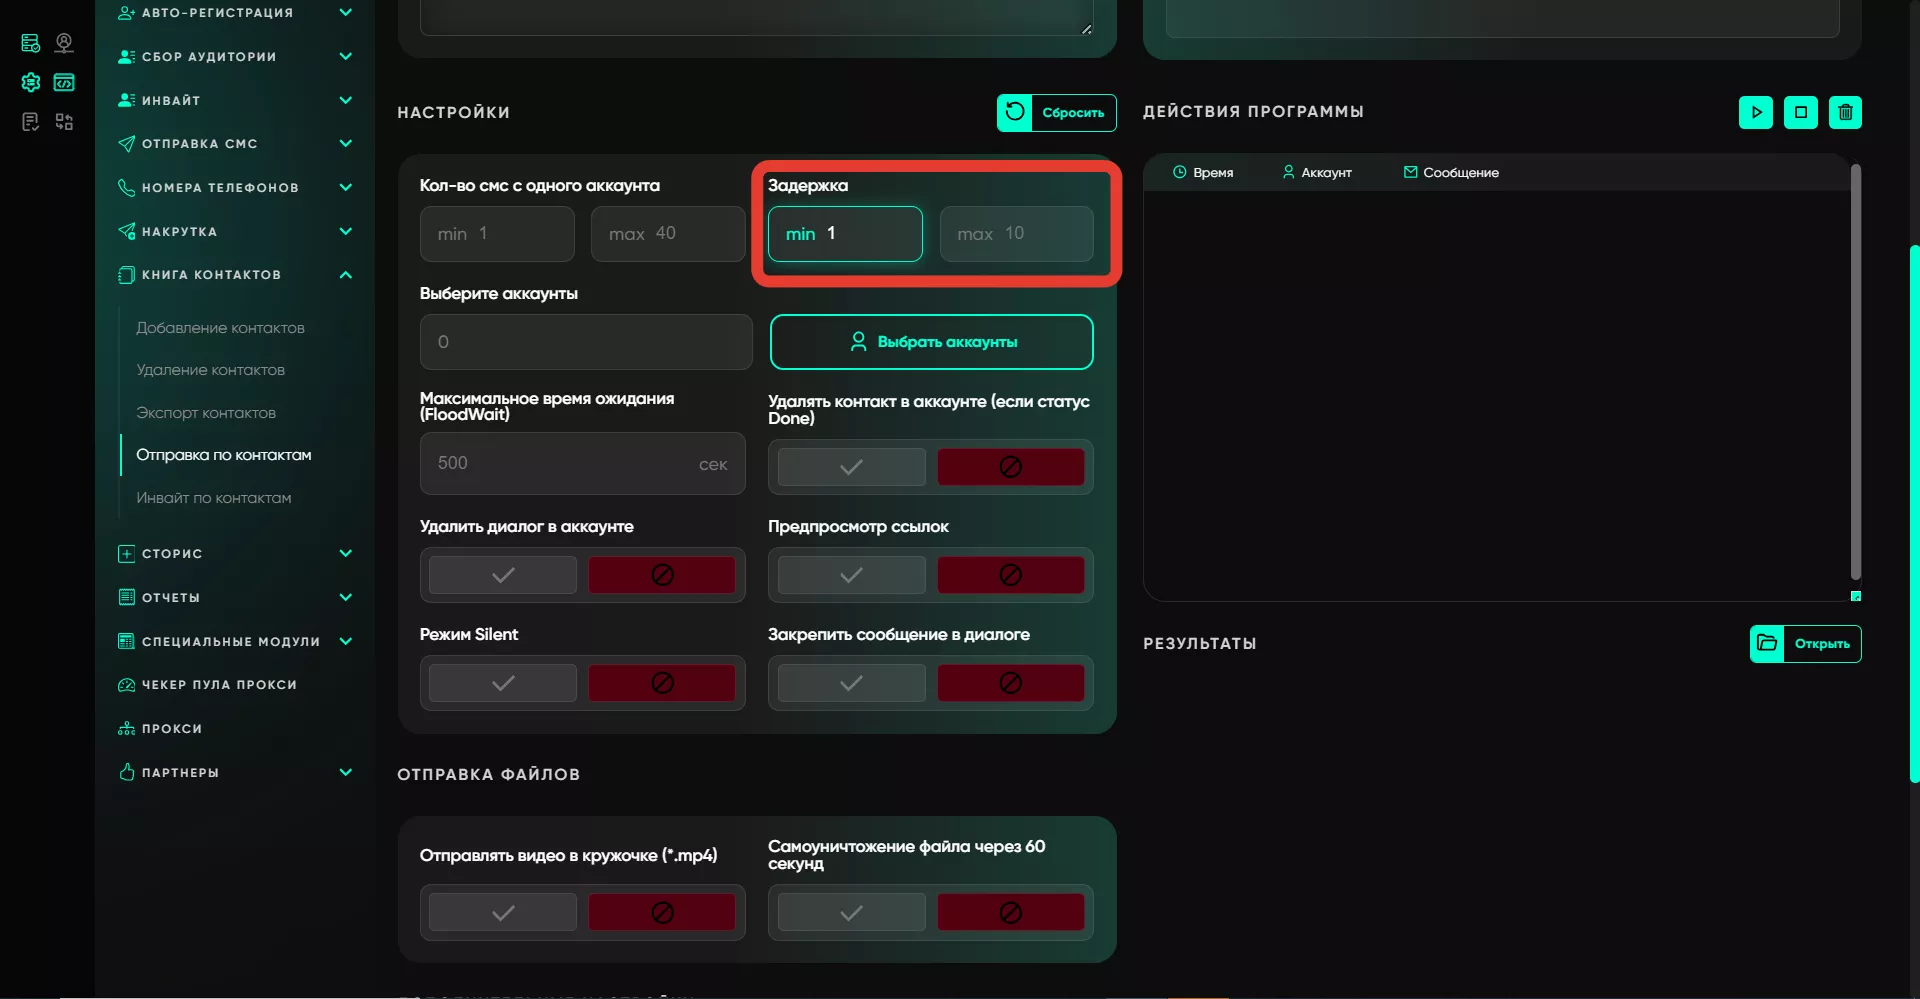Click the Аккаунт person icon in log header

(1288, 172)
